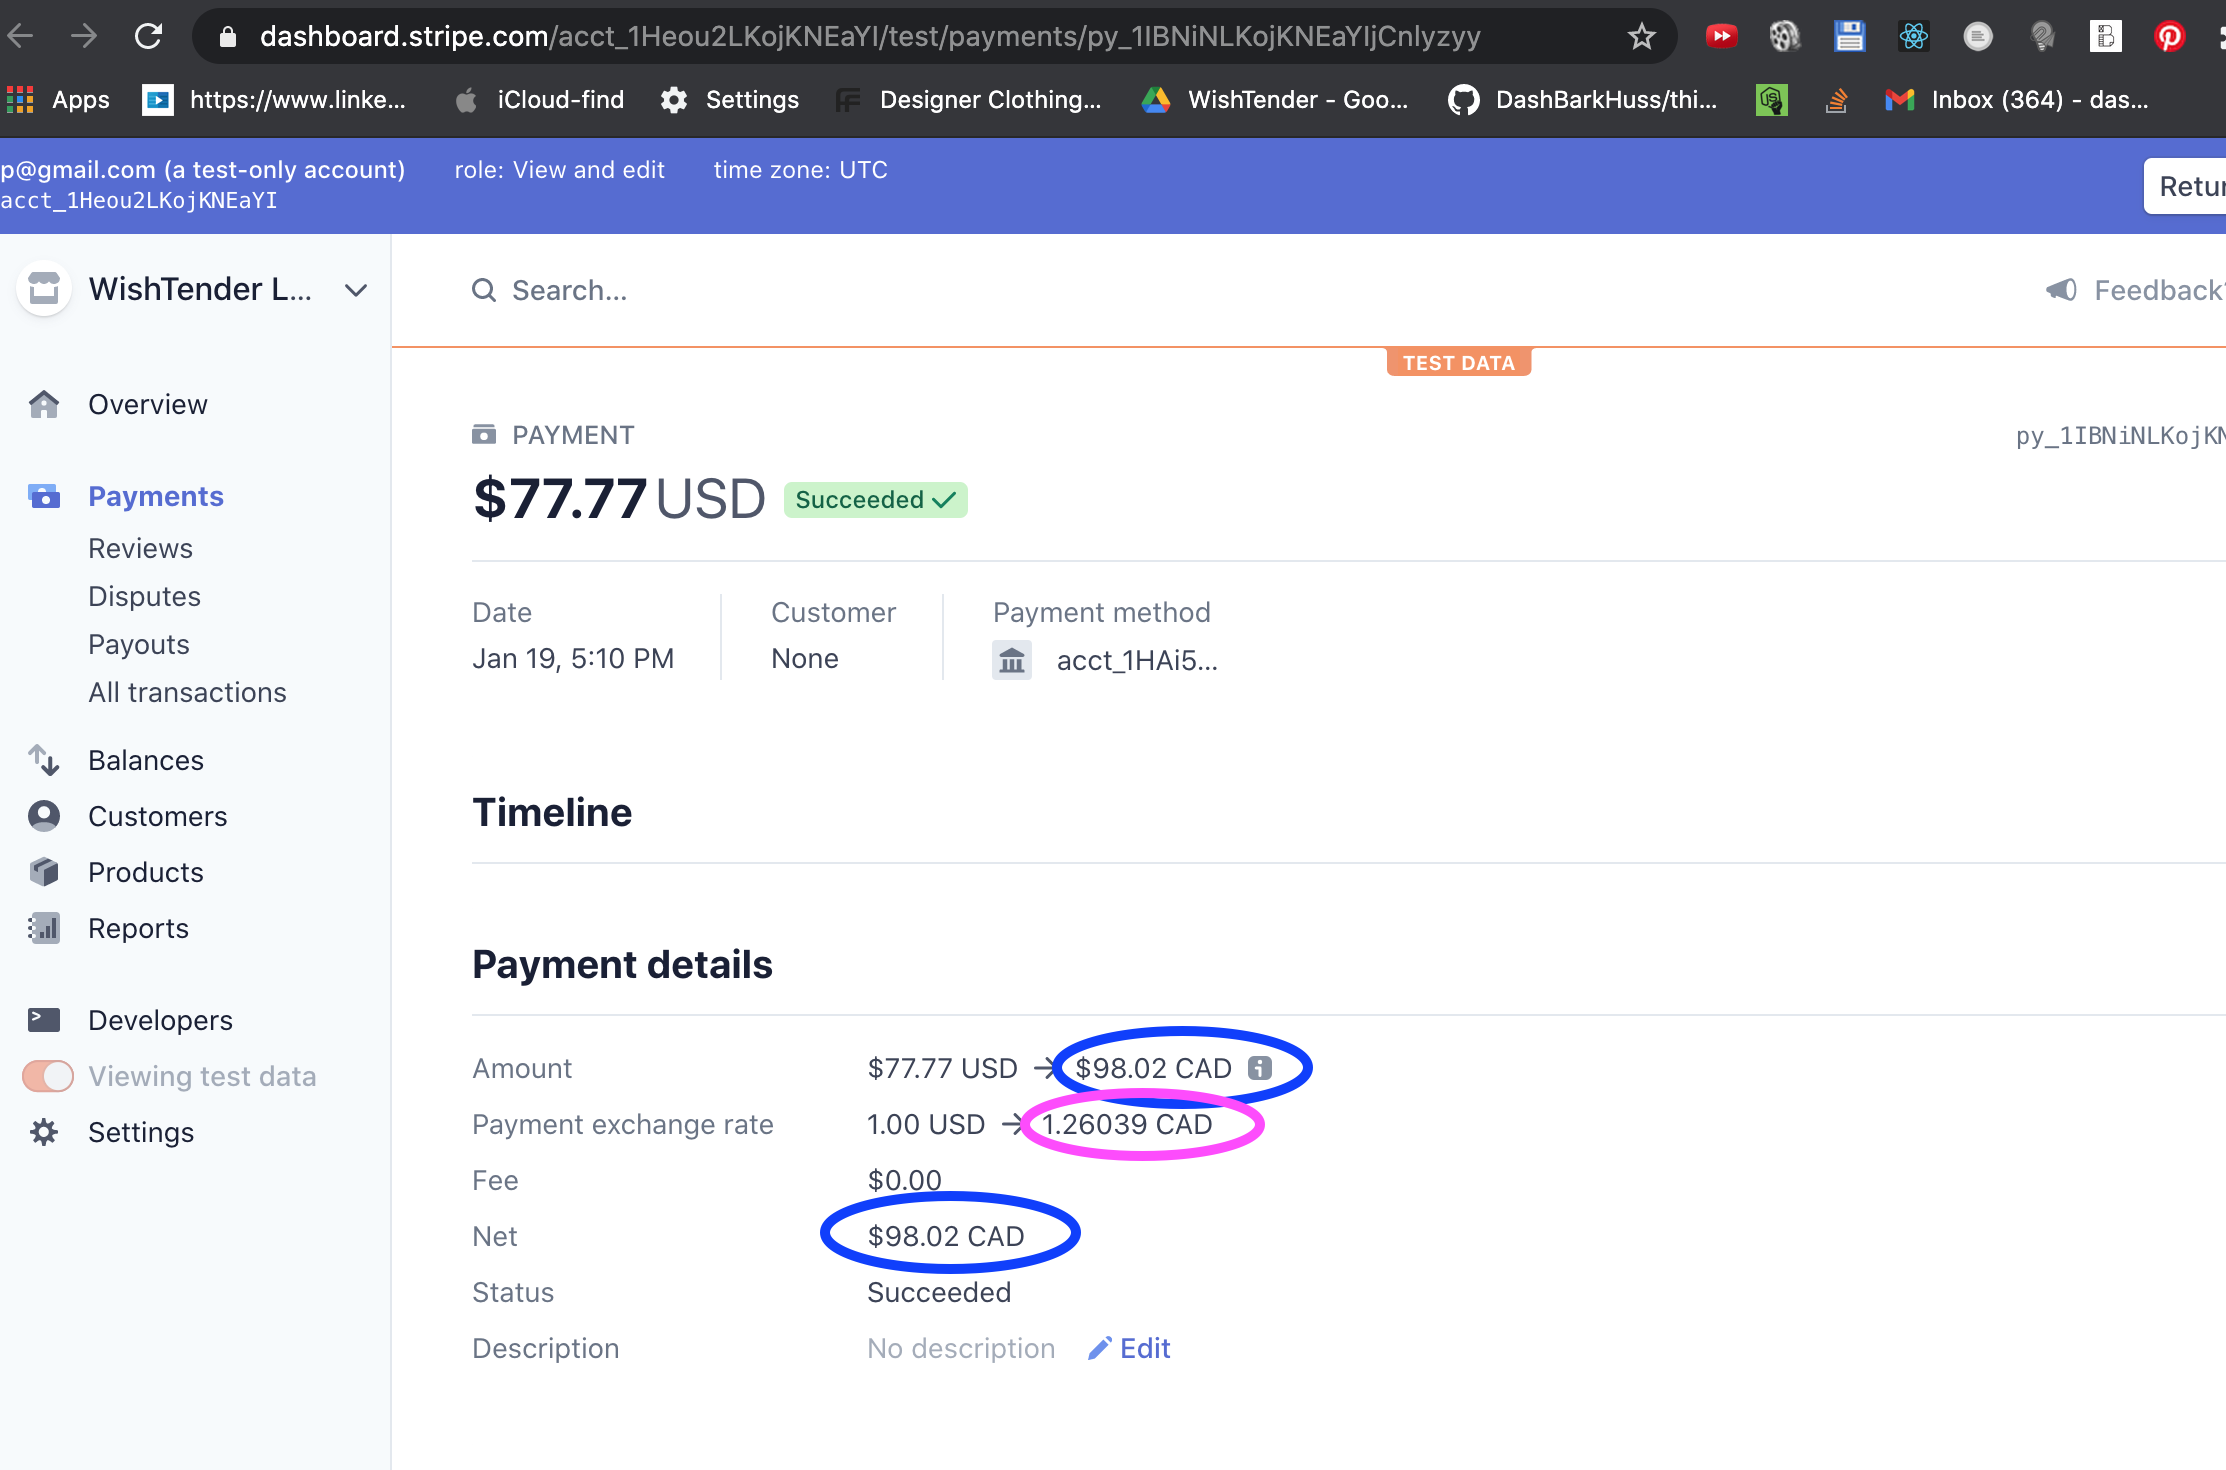Click the Pinterest extension icon

pyautogui.click(x=2168, y=37)
